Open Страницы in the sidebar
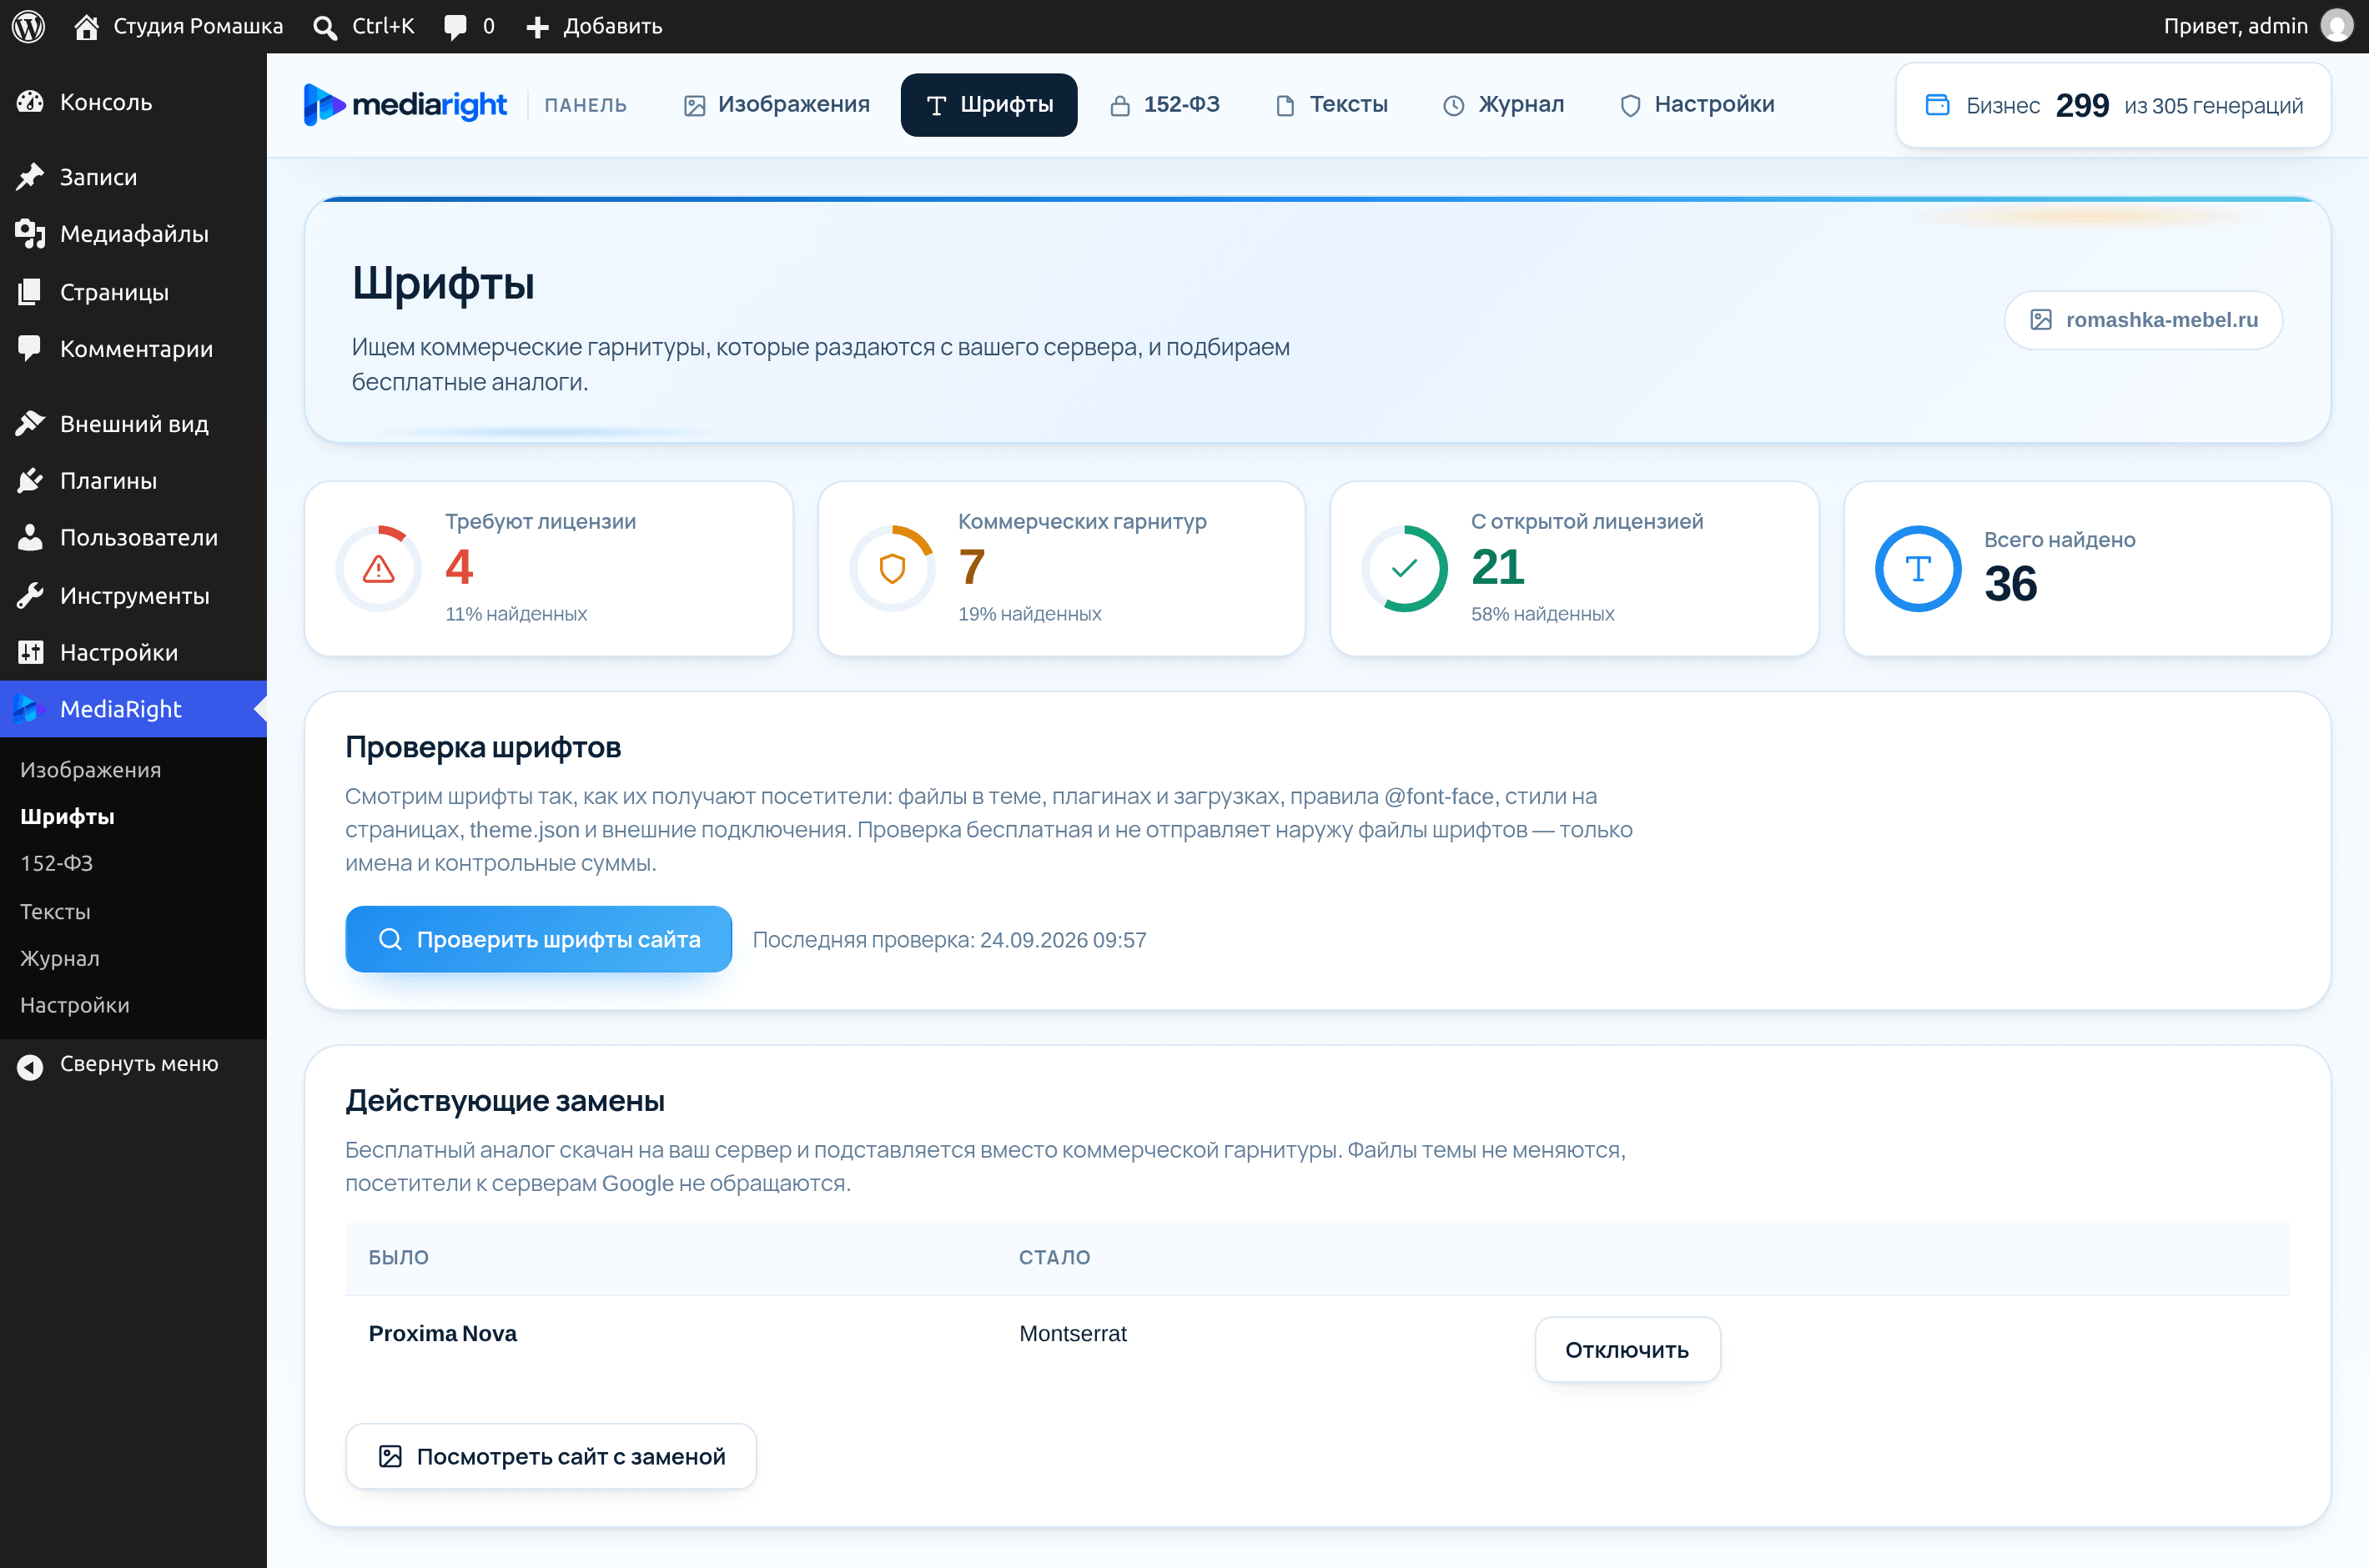Image resolution: width=2369 pixels, height=1568 pixels. pyautogui.click(x=134, y=292)
